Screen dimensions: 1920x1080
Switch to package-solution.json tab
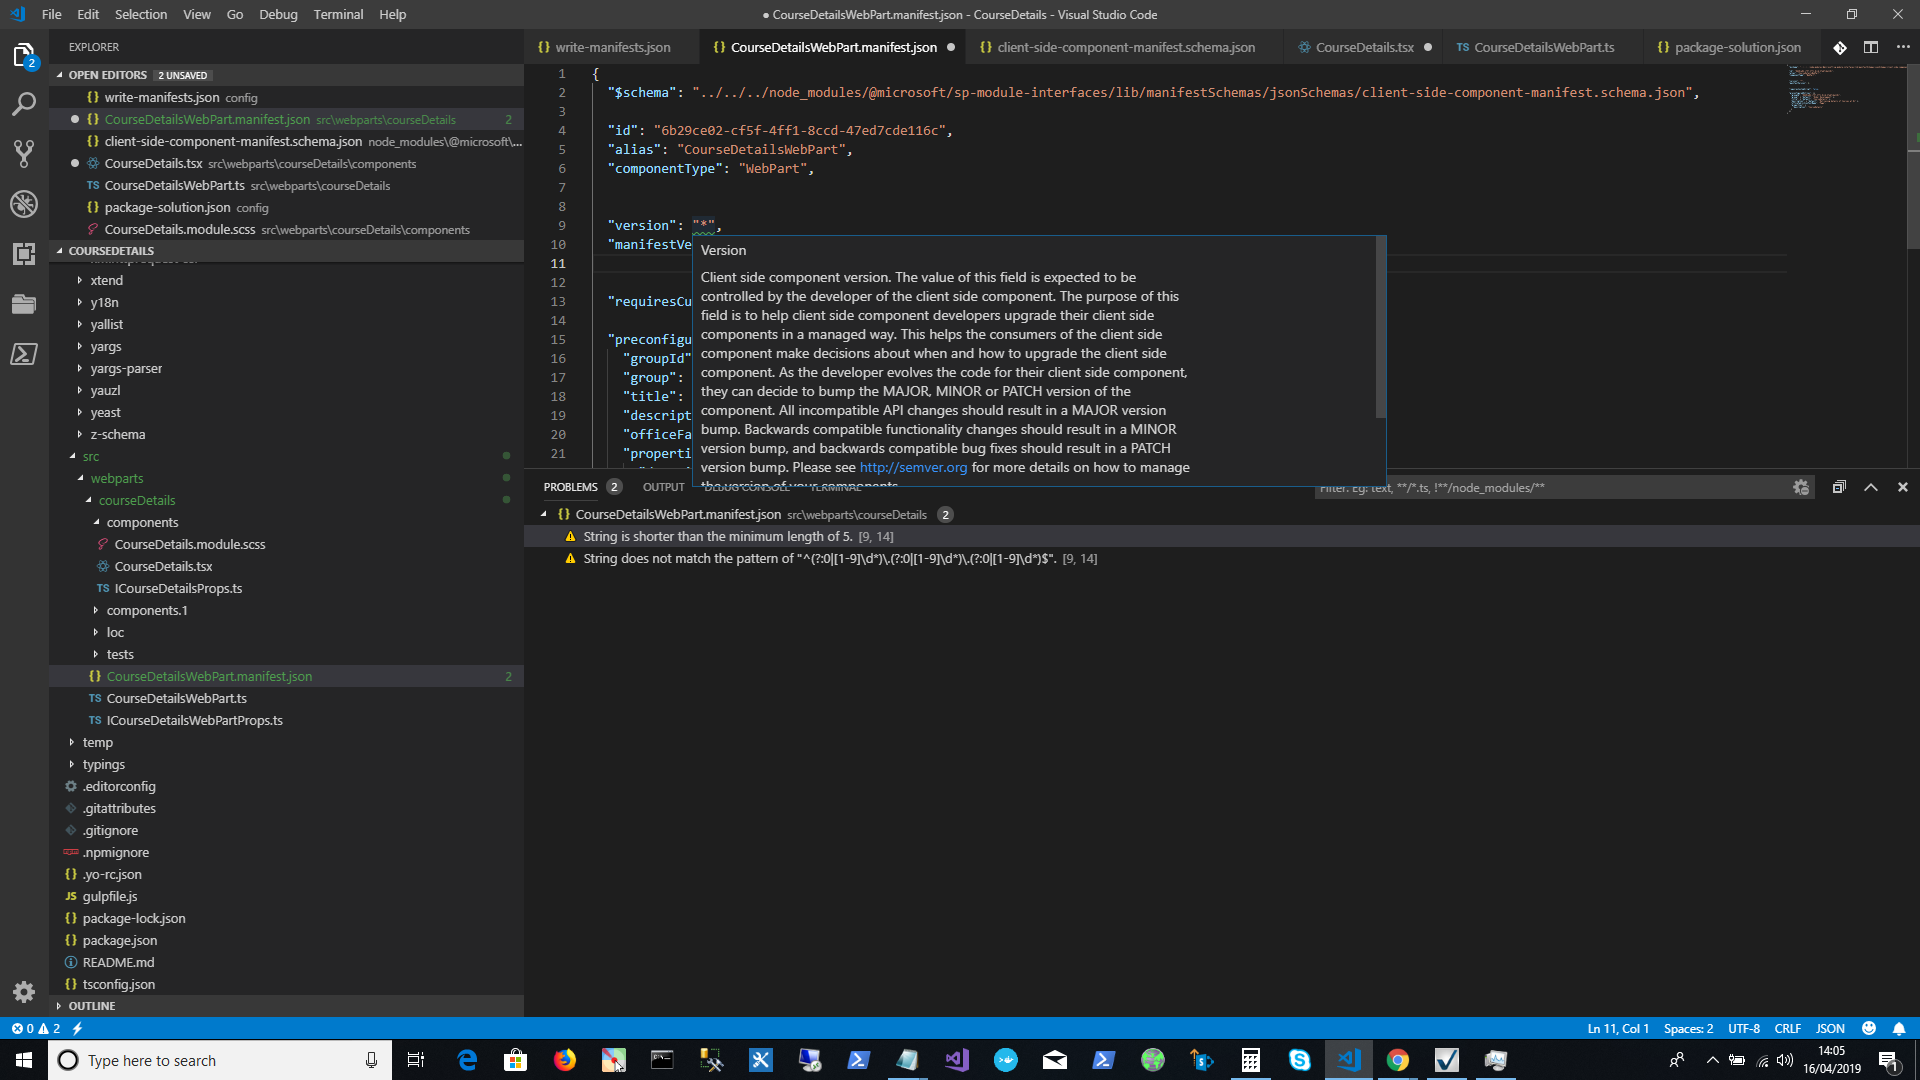[x=1737, y=47]
